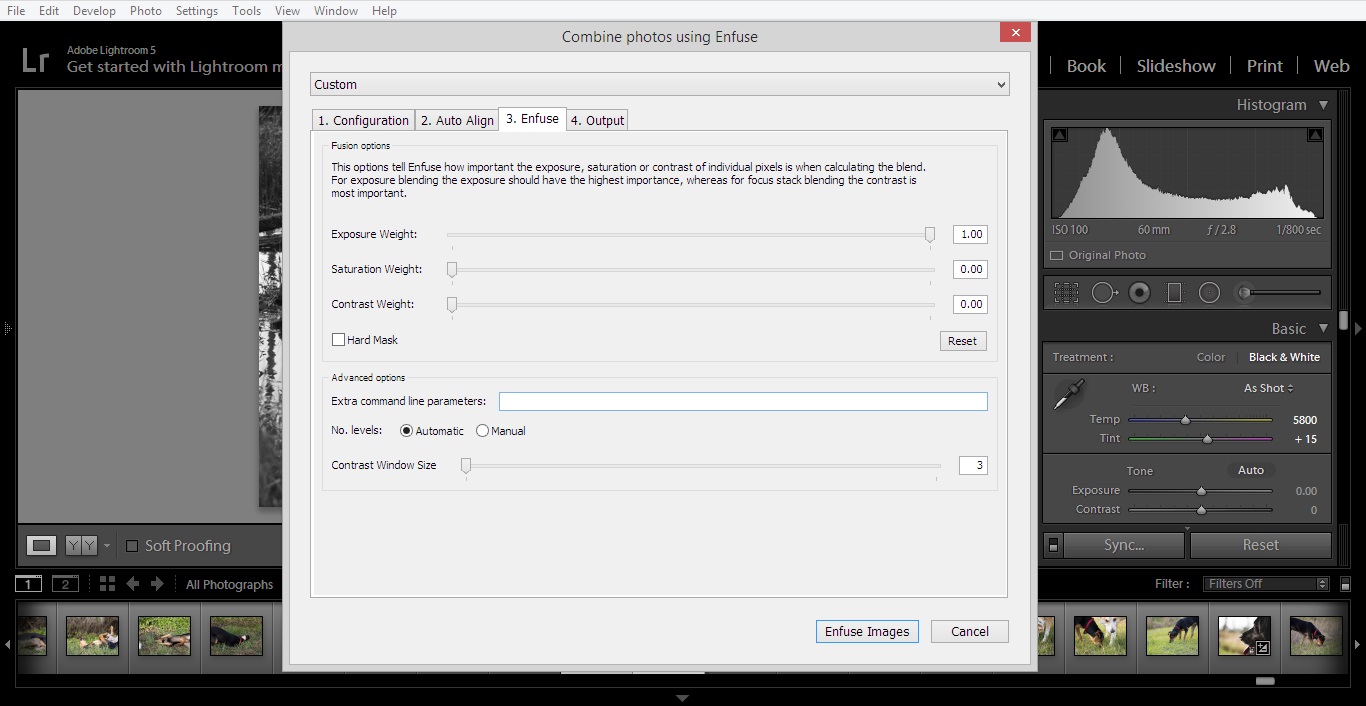
Task: Select the Graduated Filter tool
Action: click(x=1174, y=293)
